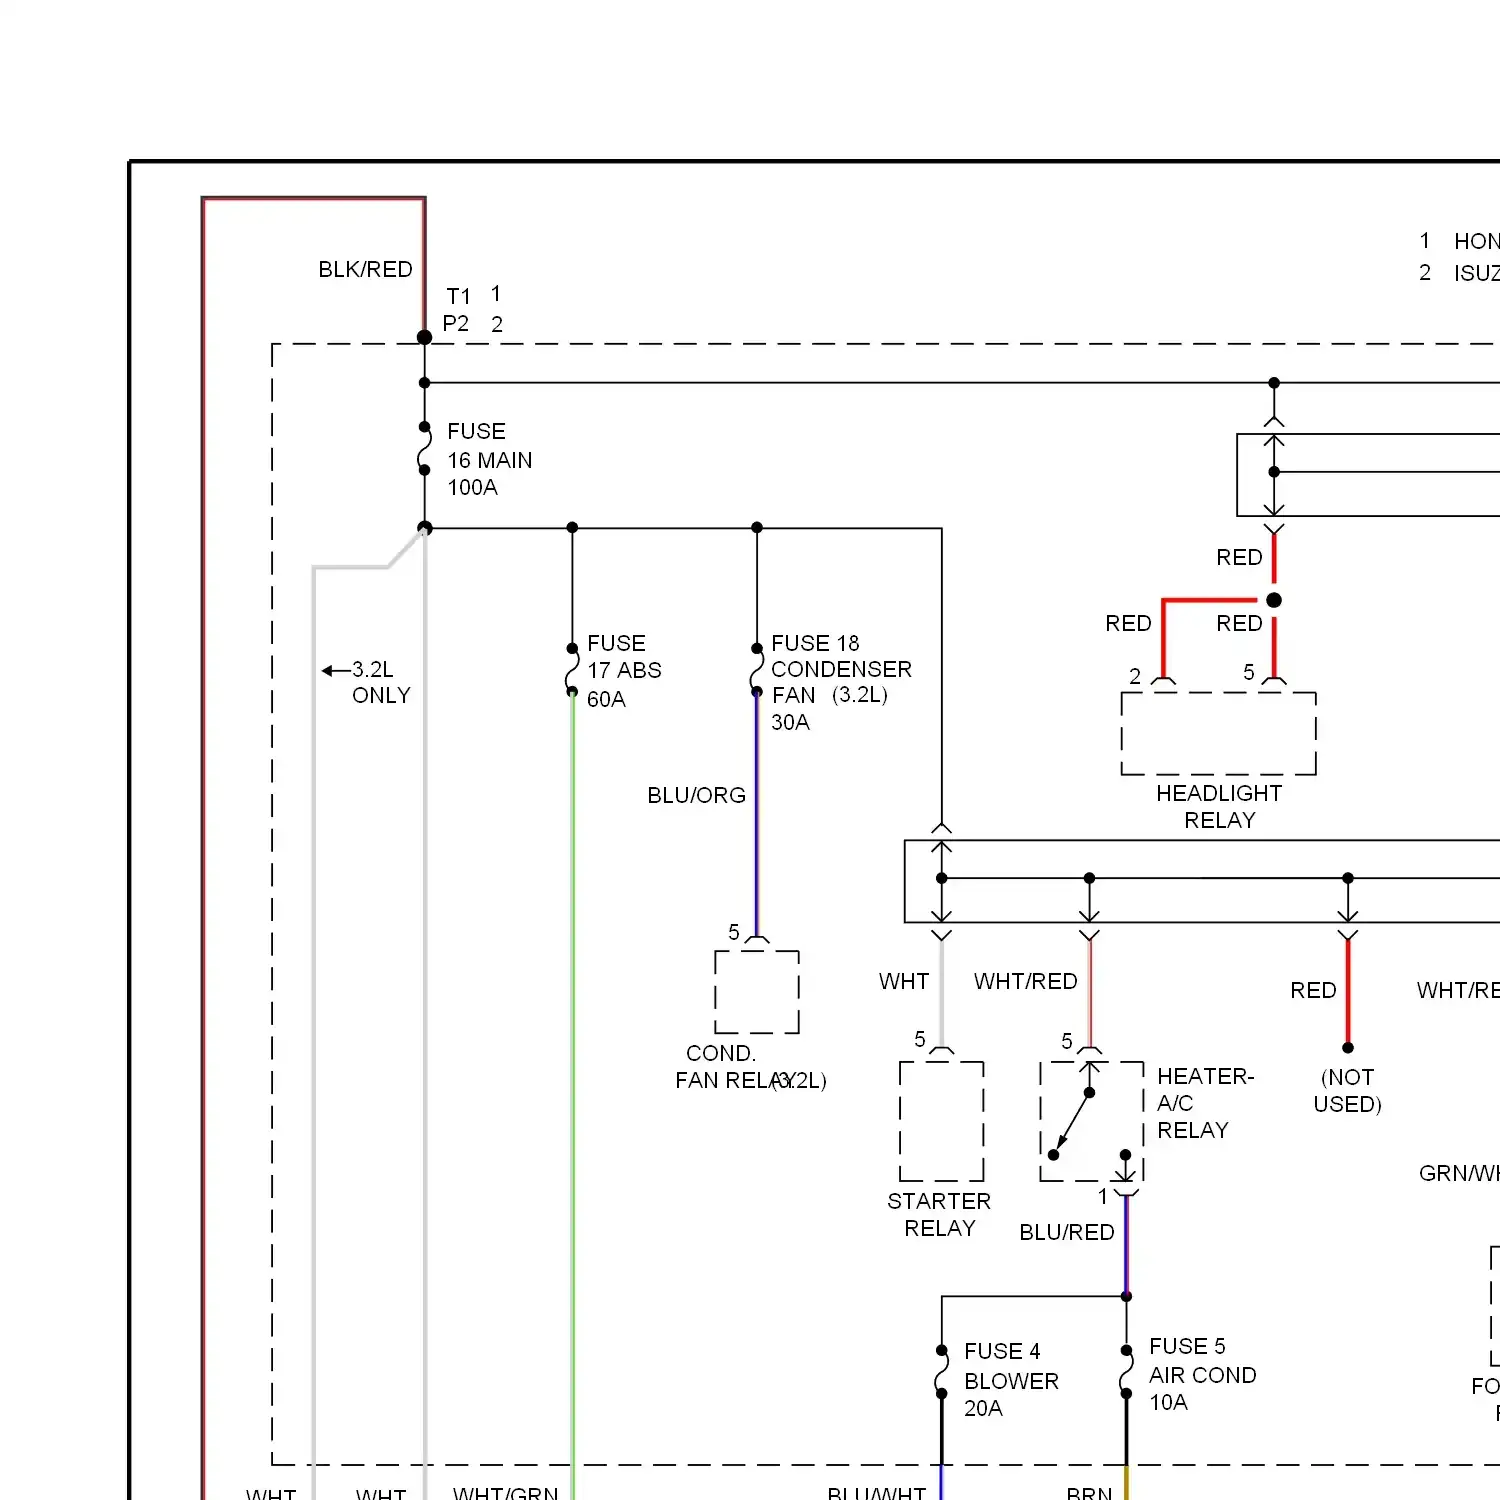
Task: Select the WHT label above Starter Relay
Action: (x=904, y=981)
